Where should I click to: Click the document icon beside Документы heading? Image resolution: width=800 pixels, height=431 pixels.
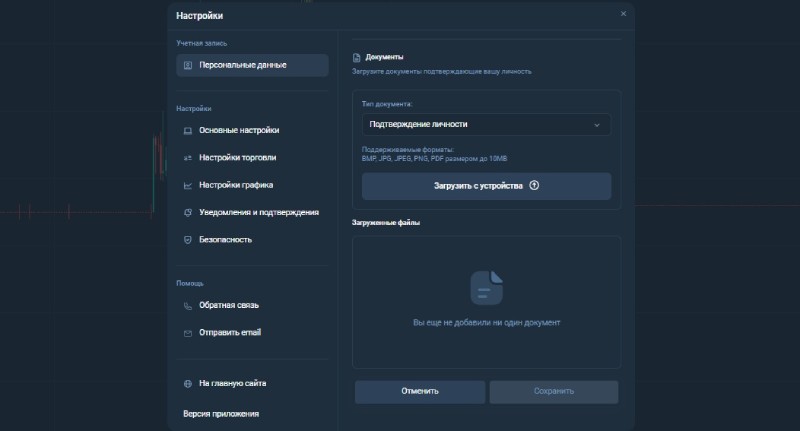click(x=357, y=58)
